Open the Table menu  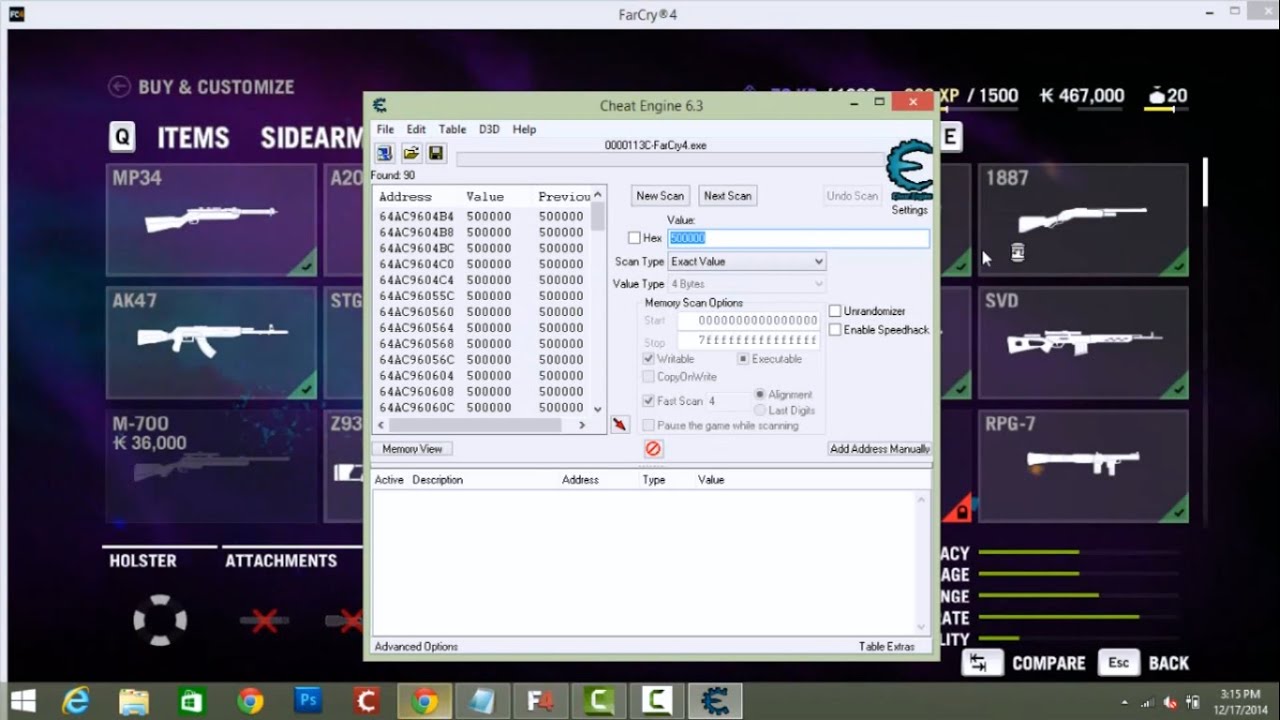pyautogui.click(x=452, y=129)
